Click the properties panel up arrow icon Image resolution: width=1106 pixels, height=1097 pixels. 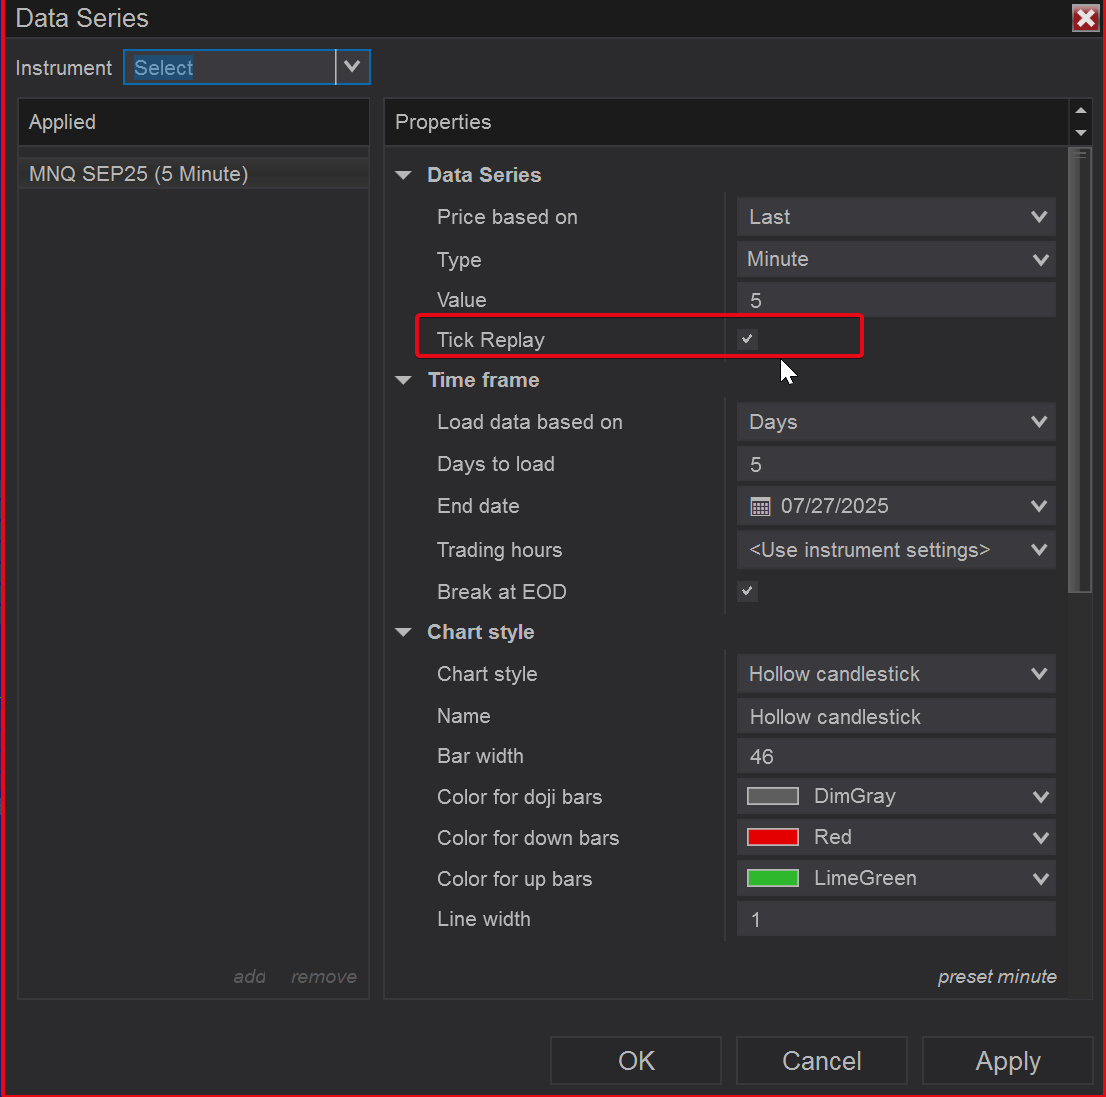point(1080,111)
